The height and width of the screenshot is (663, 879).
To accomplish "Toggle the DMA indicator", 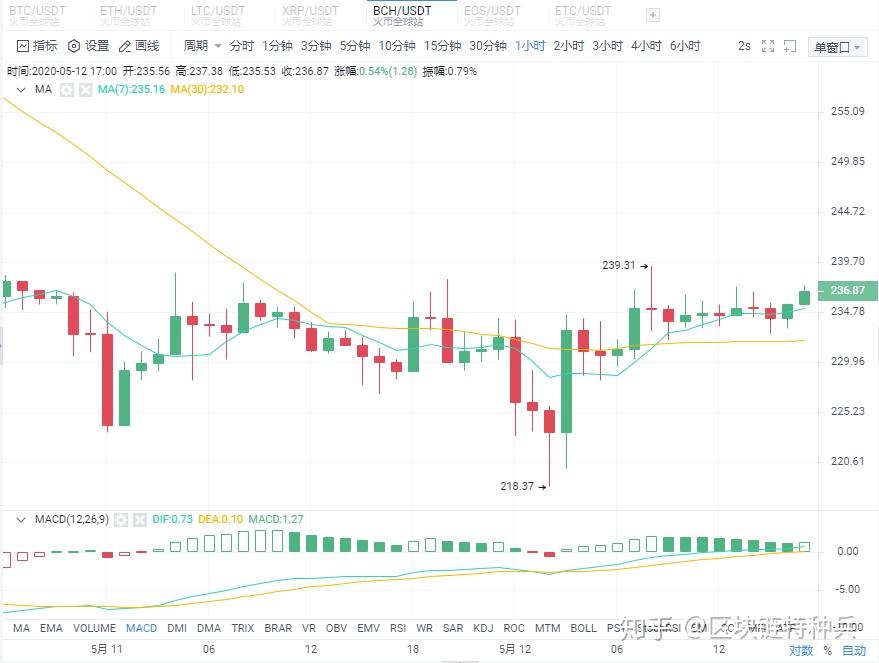I will point(209,628).
